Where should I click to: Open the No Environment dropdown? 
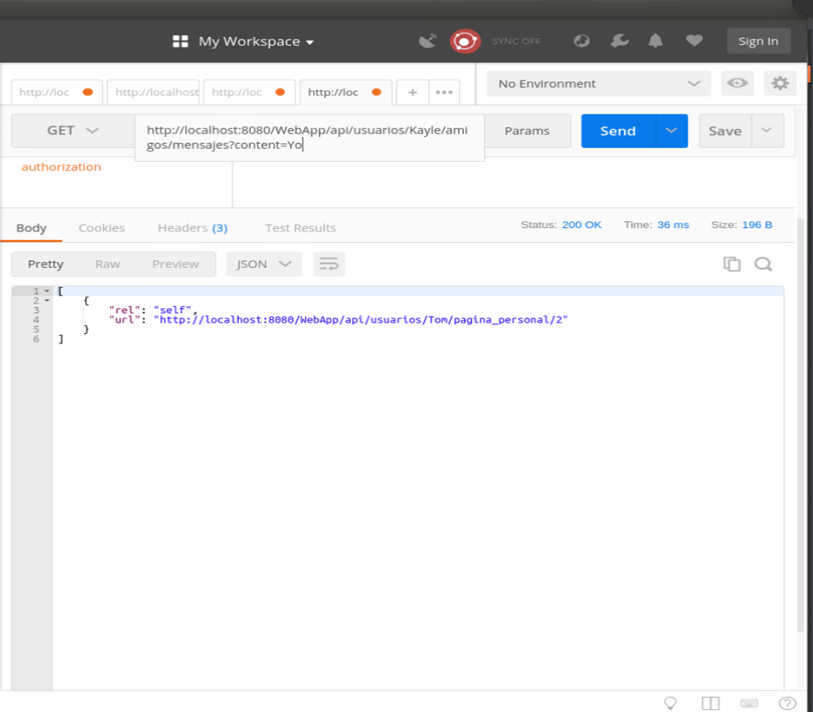(598, 83)
